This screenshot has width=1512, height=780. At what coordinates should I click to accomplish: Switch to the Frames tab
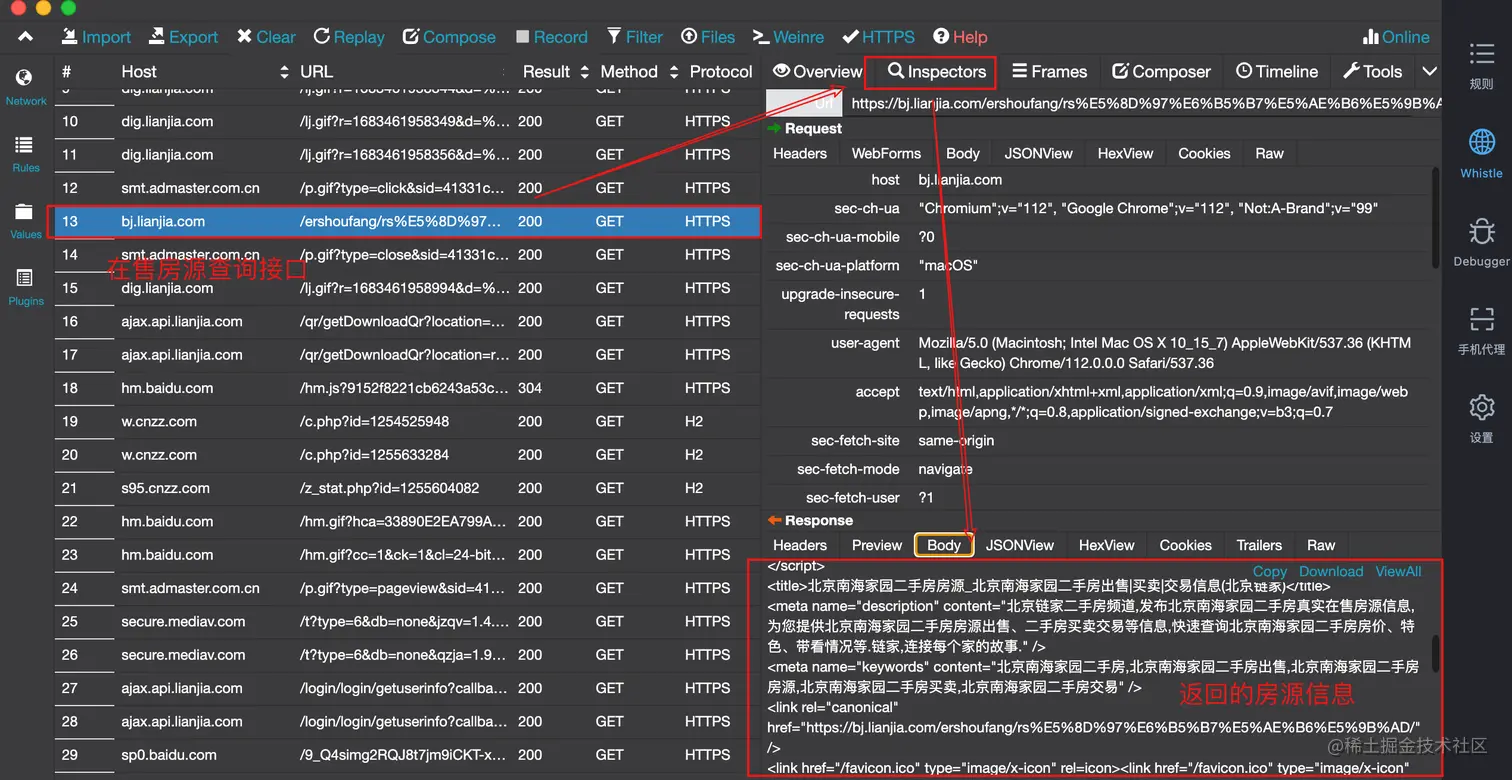click(1049, 72)
